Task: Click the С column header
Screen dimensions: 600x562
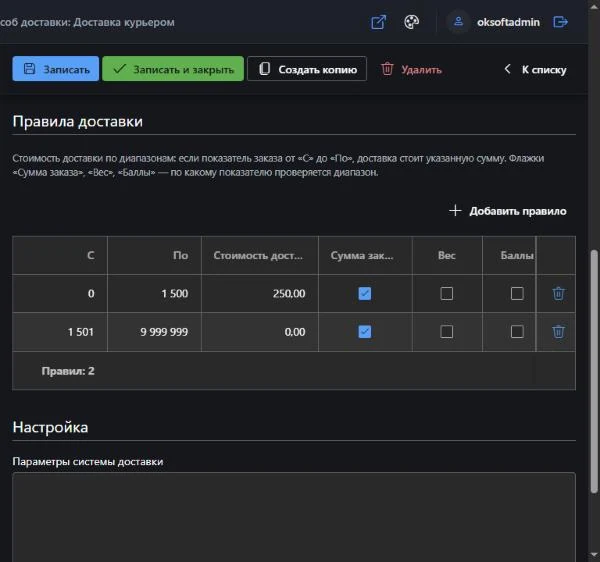Action: tap(60, 255)
